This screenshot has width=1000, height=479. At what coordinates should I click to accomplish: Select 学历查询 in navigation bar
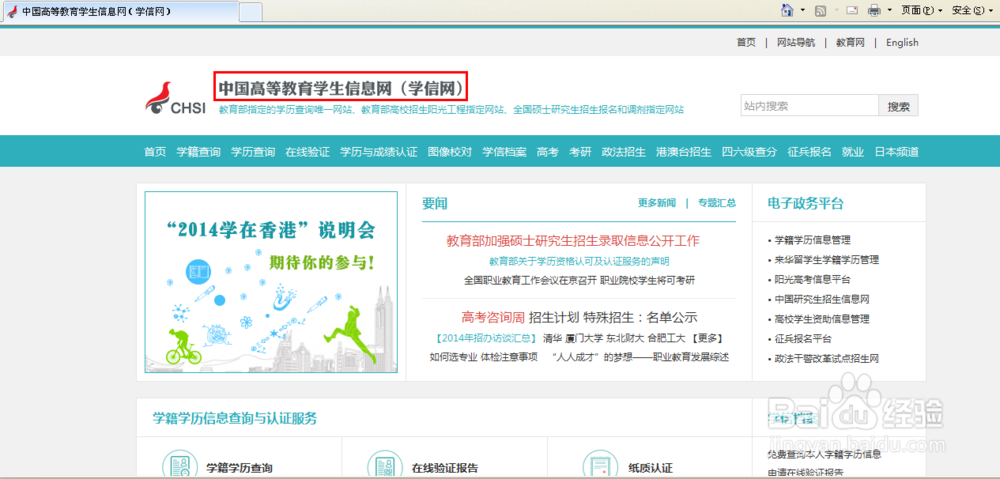(253, 152)
